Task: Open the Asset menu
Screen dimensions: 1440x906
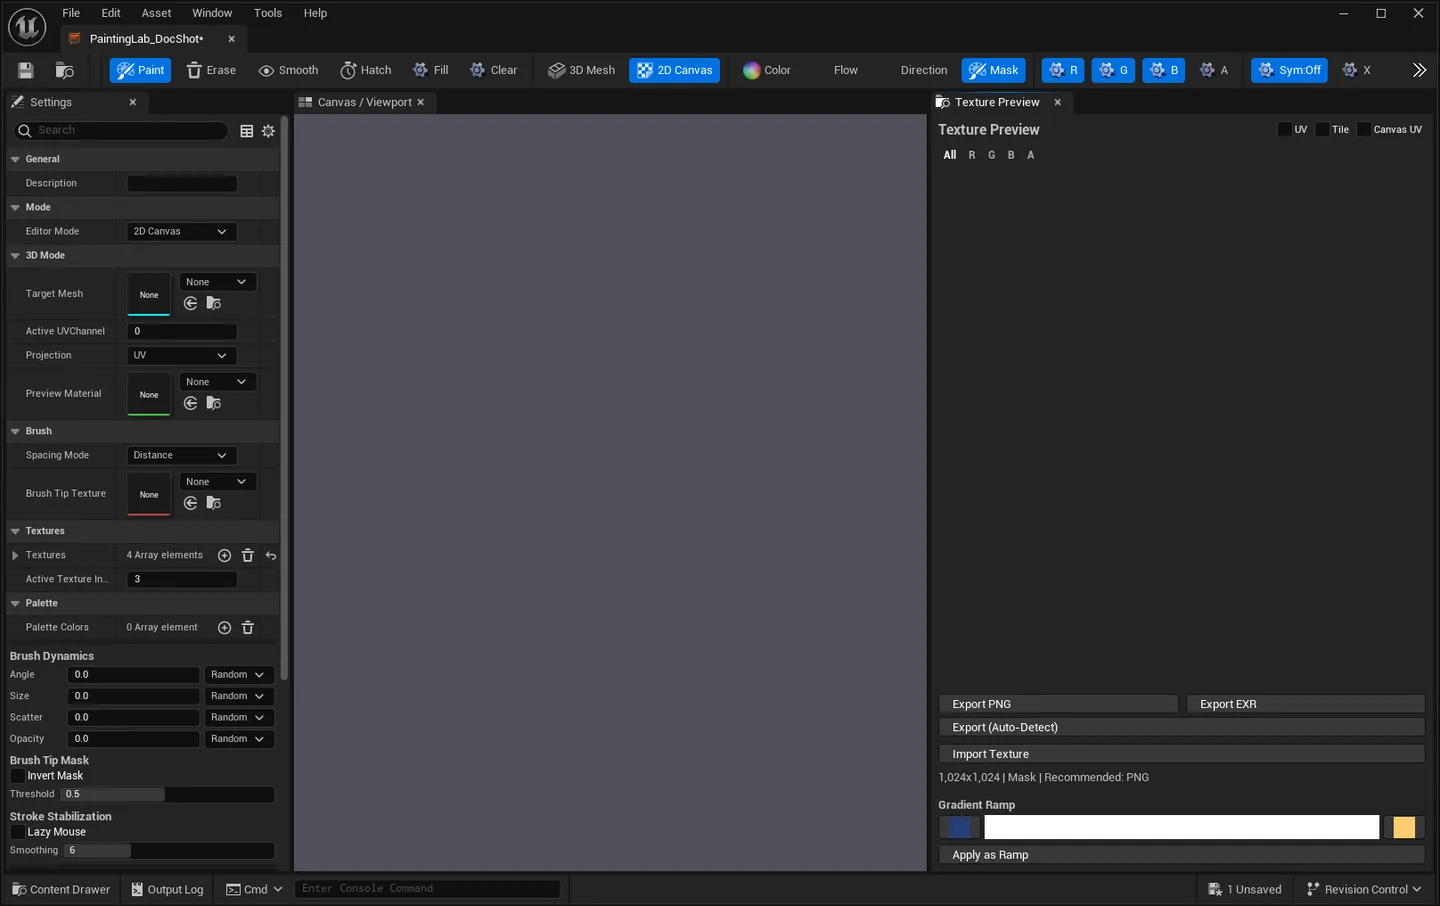Action: tap(156, 13)
